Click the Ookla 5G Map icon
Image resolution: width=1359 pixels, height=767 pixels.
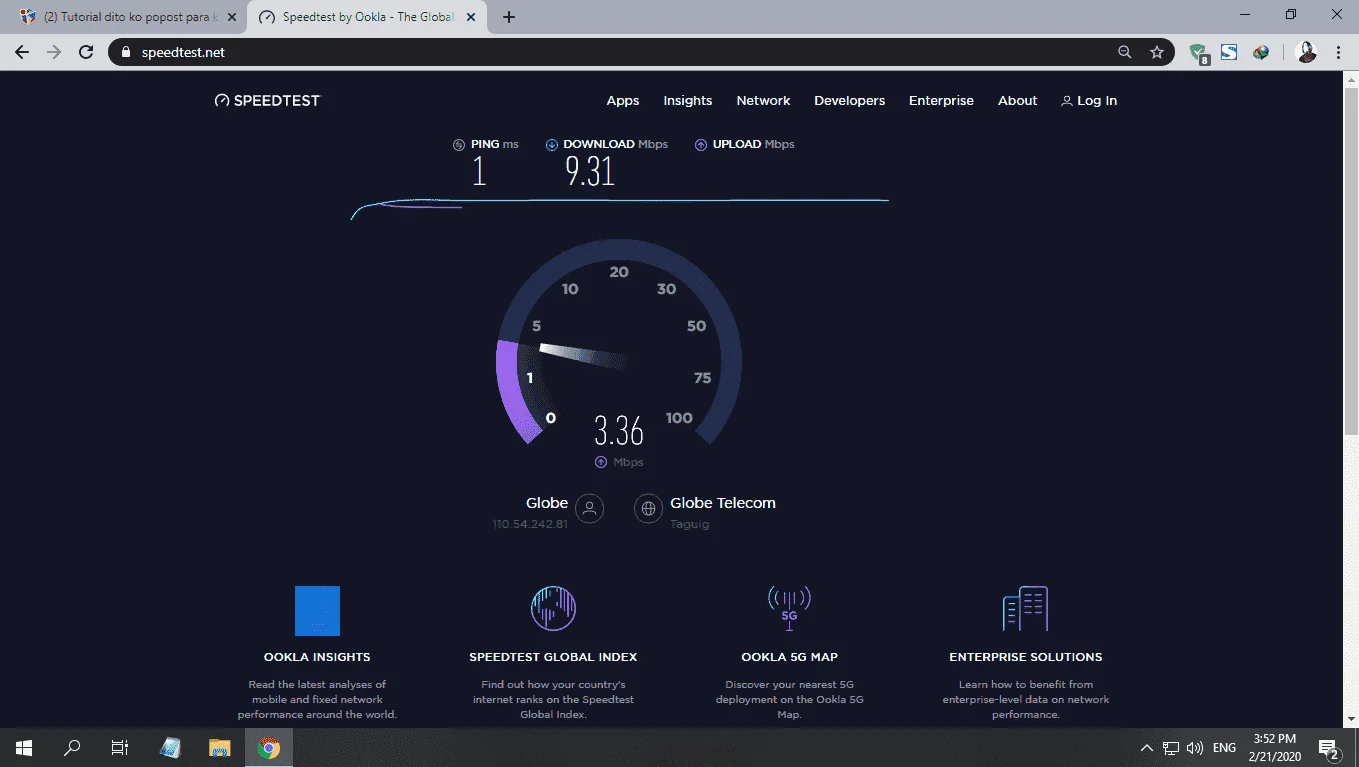789,608
